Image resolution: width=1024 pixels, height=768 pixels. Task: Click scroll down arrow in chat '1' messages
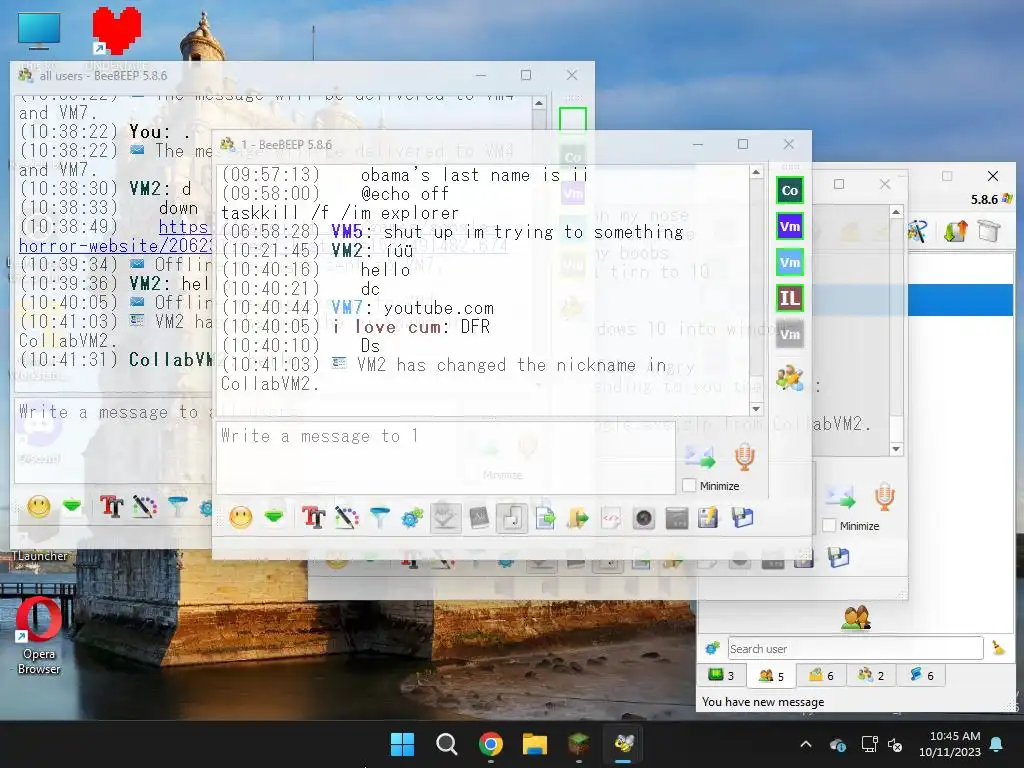756,409
